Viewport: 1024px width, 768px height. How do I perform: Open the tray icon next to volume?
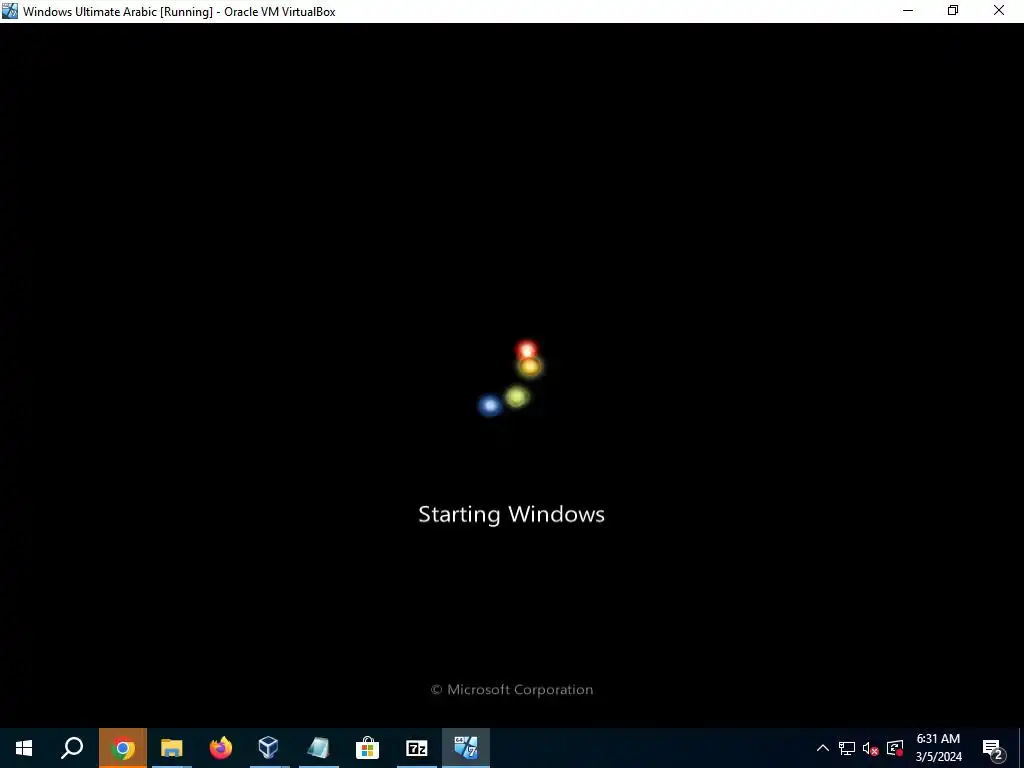point(895,748)
